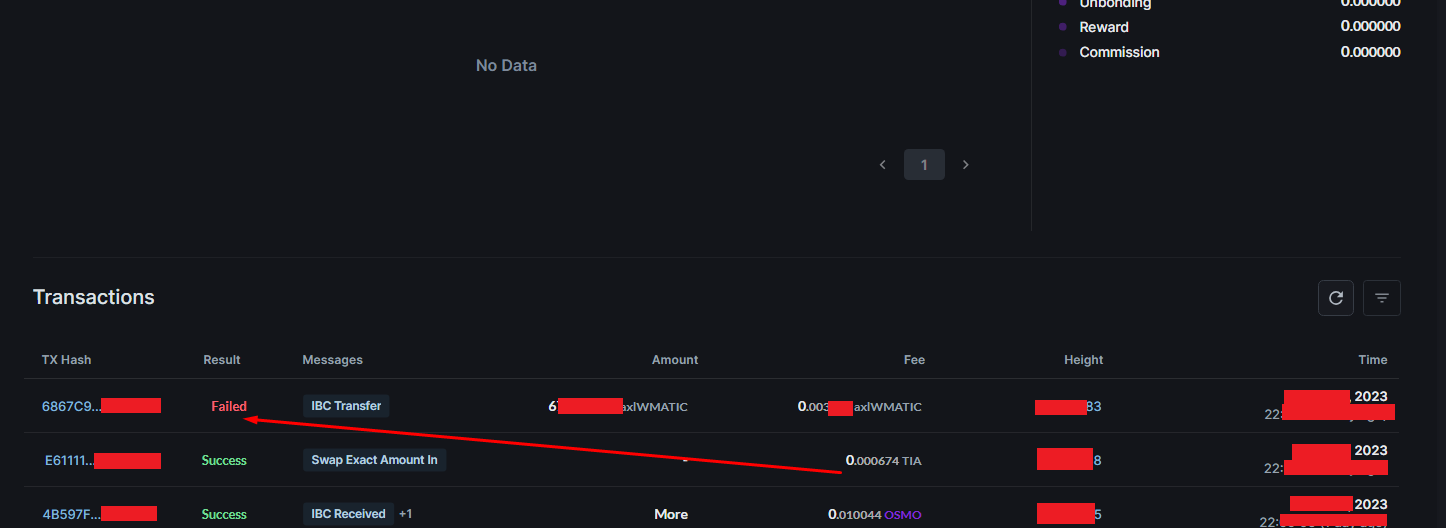Screen dimensions: 1451x532
Task: Click the Swap Exact Amount In tag
Action: (x=374, y=460)
